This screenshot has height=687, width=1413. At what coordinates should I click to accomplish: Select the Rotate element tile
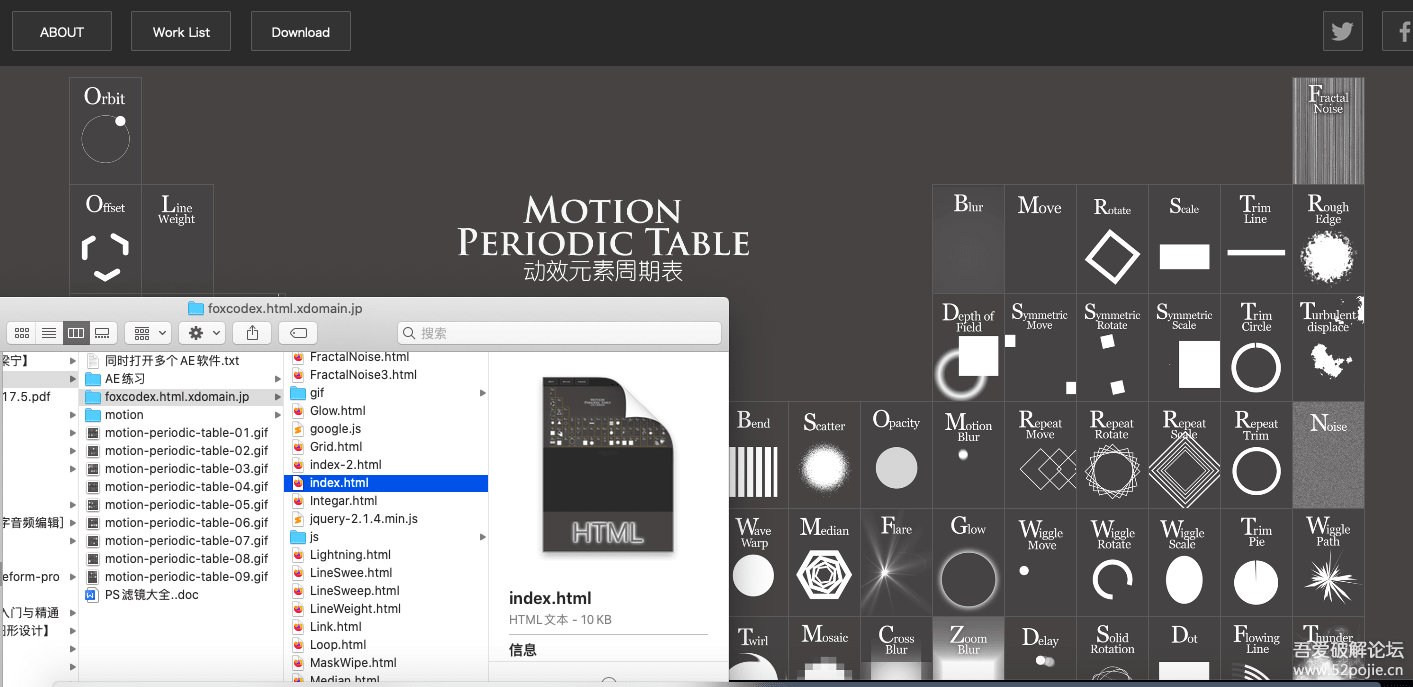coord(1112,238)
